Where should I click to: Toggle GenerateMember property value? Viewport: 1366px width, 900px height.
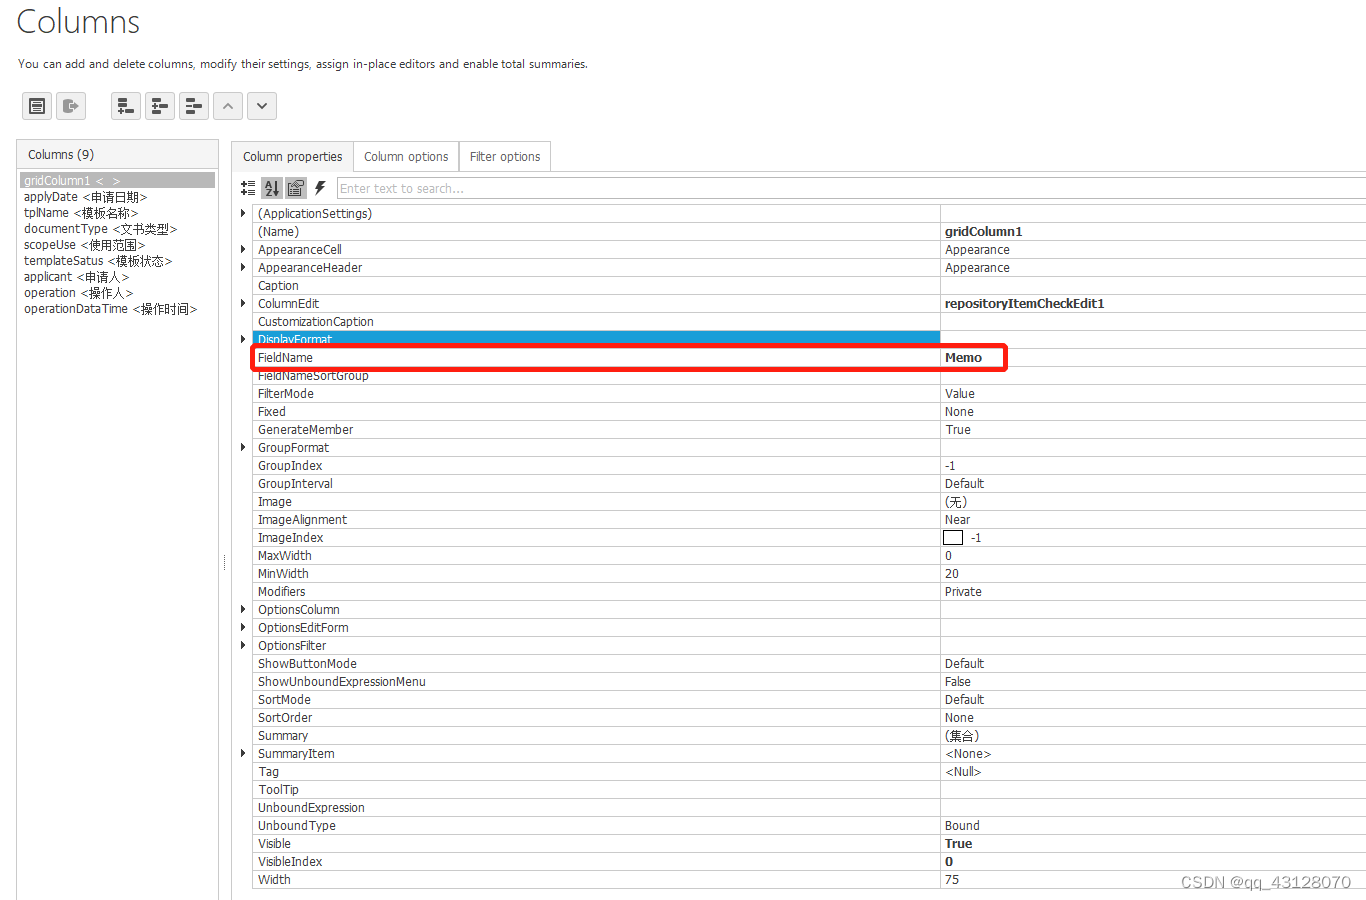click(956, 429)
